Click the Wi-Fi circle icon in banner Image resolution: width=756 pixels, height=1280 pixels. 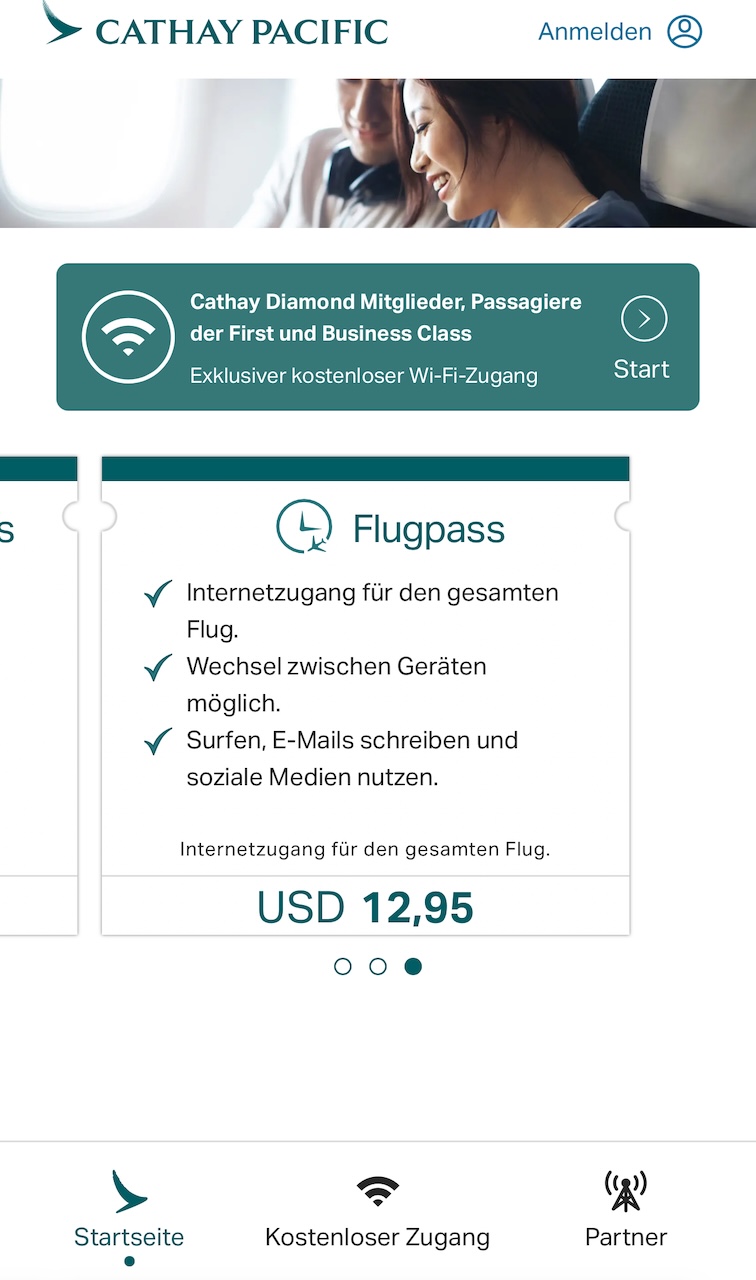pos(127,338)
